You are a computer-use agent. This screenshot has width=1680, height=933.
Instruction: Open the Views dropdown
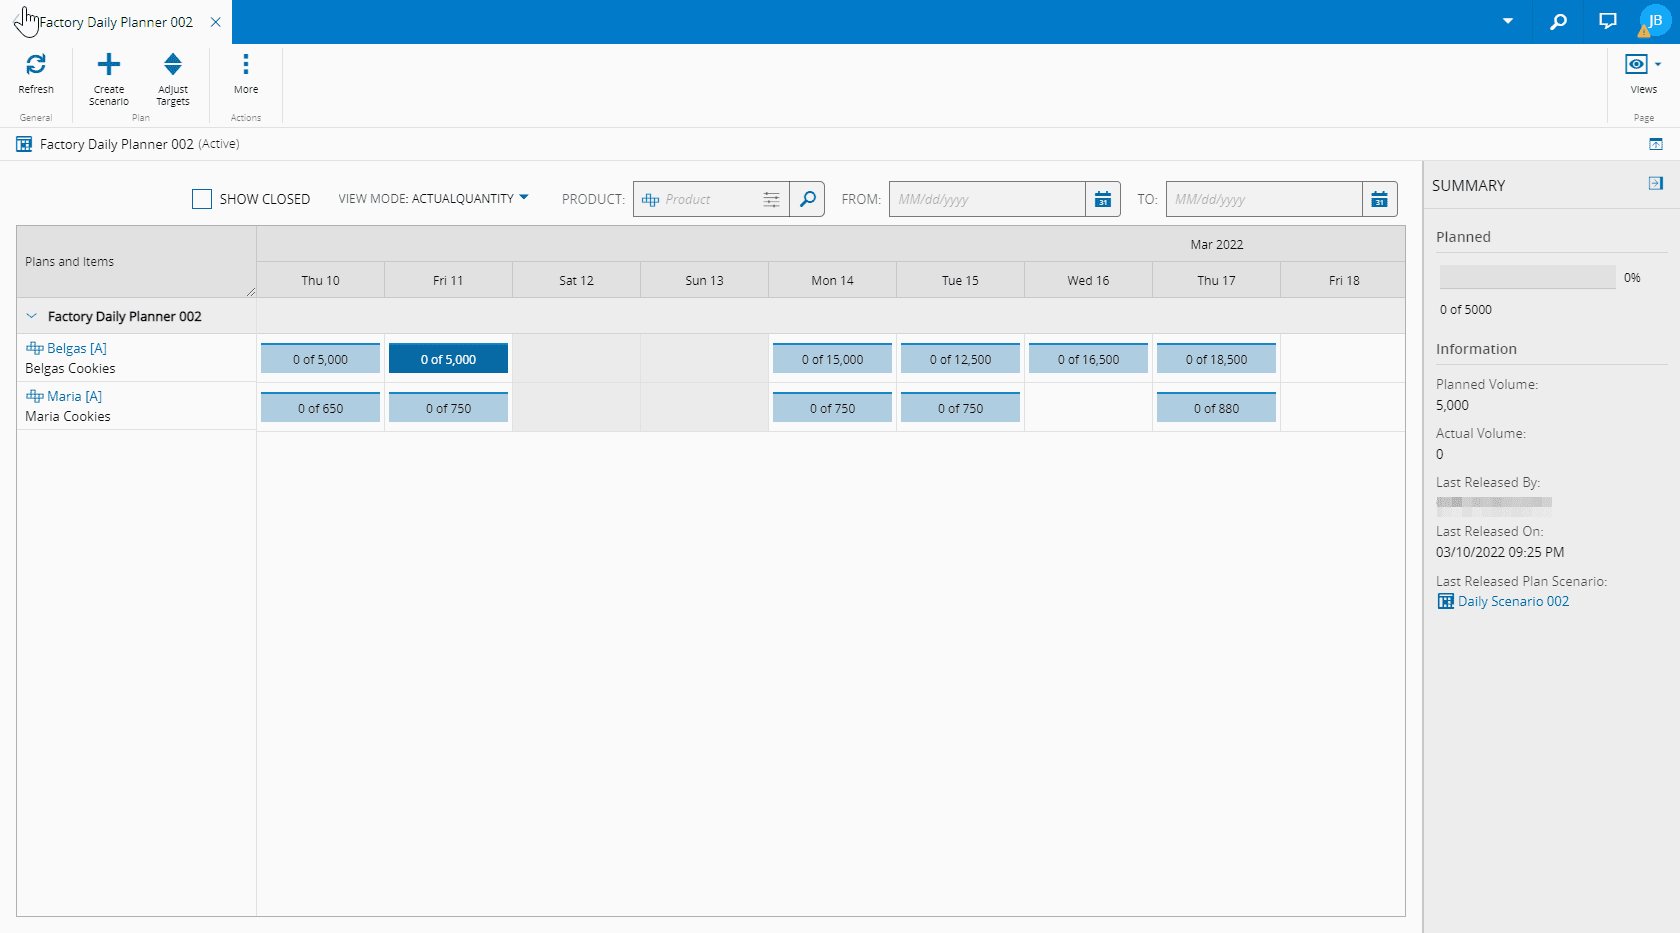[1642, 65]
